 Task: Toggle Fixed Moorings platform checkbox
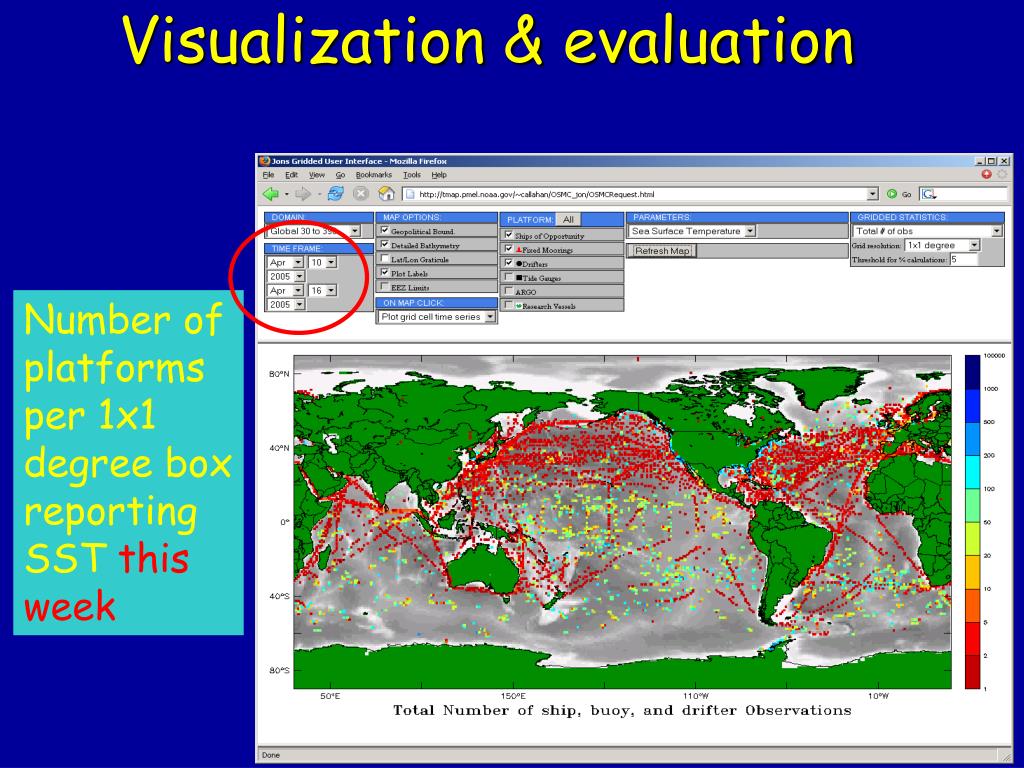pos(509,249)
